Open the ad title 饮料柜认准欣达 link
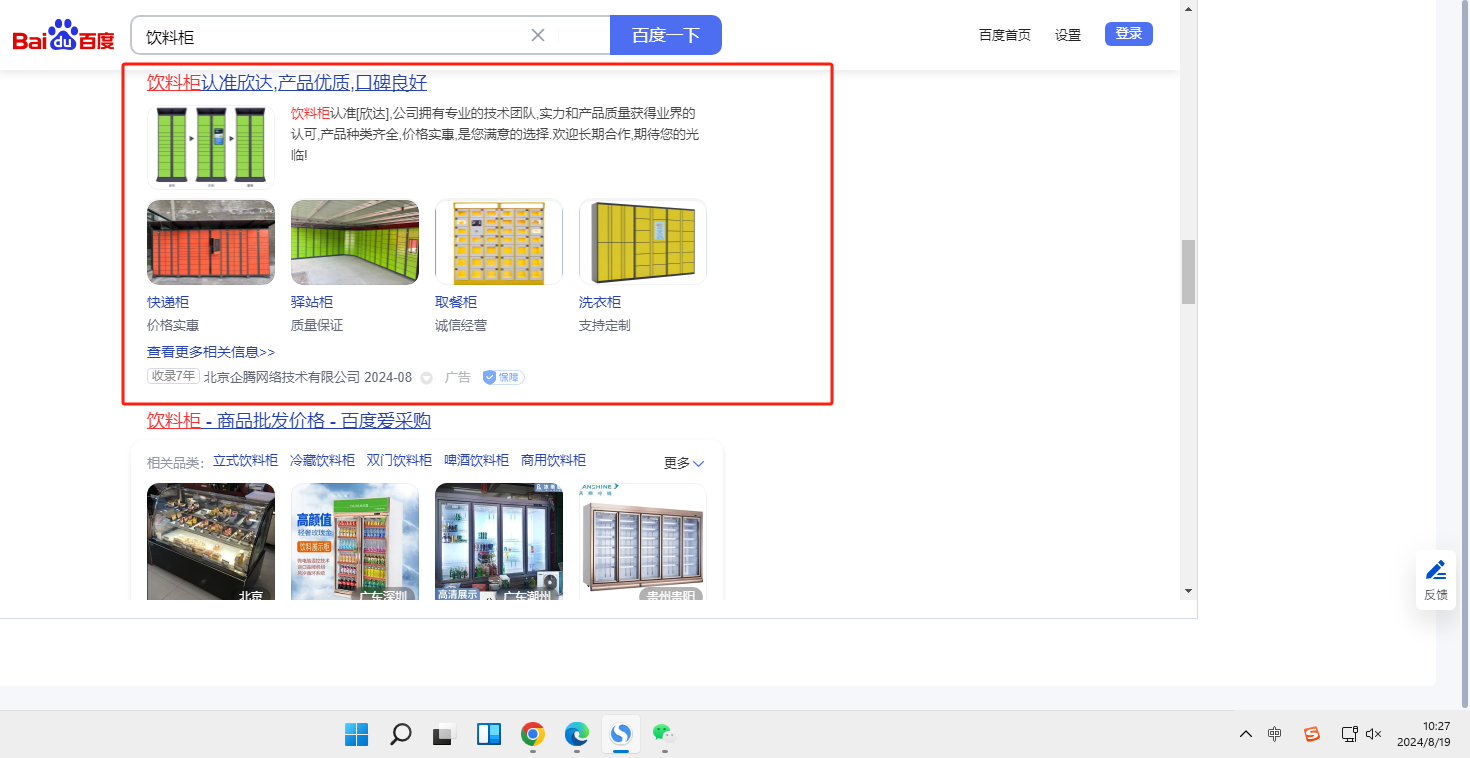 coord(287,83)
